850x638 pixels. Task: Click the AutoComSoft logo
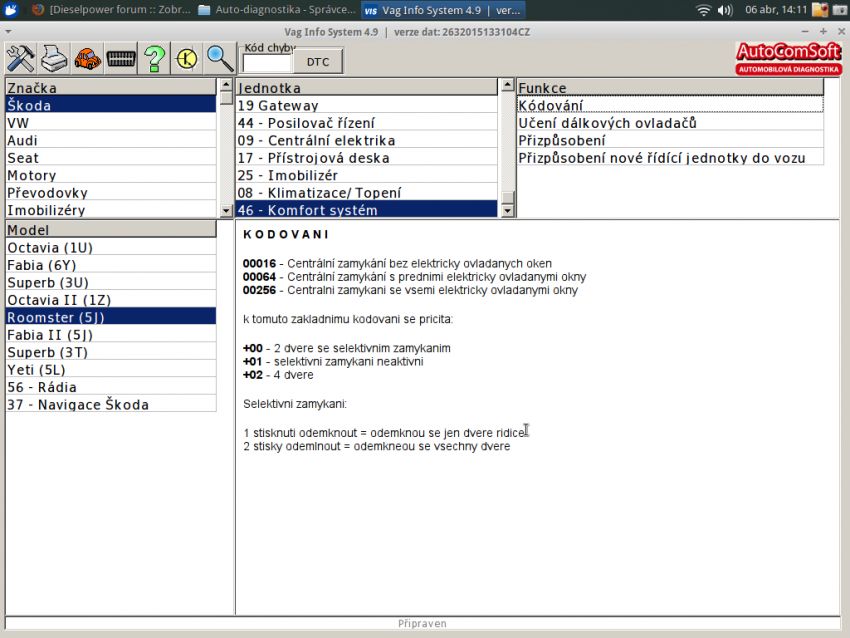click(x=788, y=59)
